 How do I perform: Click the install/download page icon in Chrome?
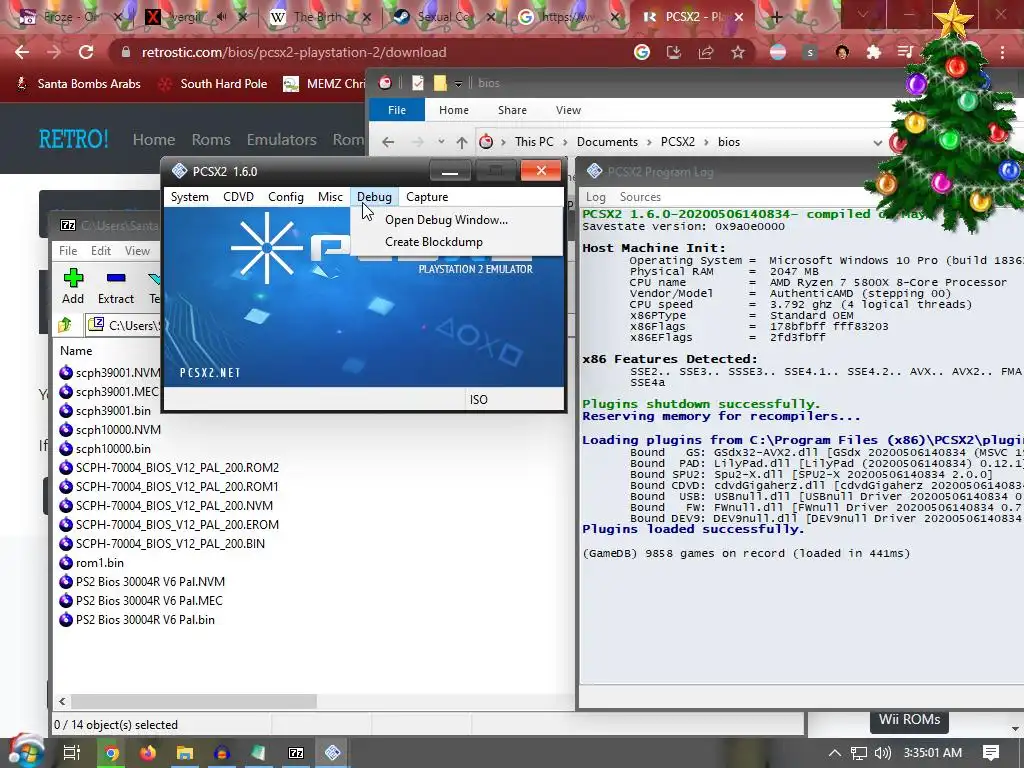click(674, 52)
